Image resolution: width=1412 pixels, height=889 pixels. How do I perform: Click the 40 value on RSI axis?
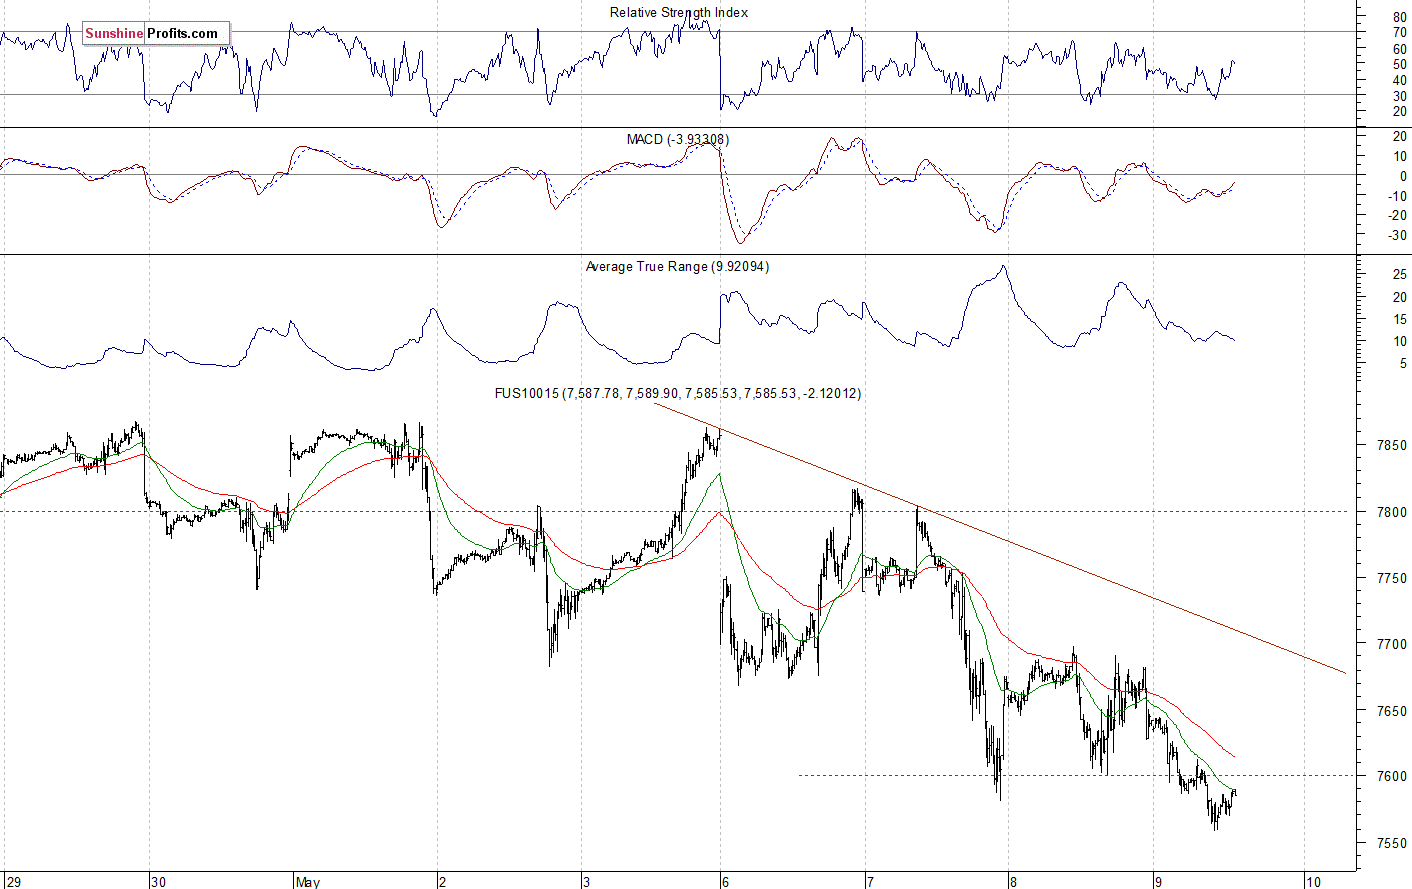coord(1399,80)
